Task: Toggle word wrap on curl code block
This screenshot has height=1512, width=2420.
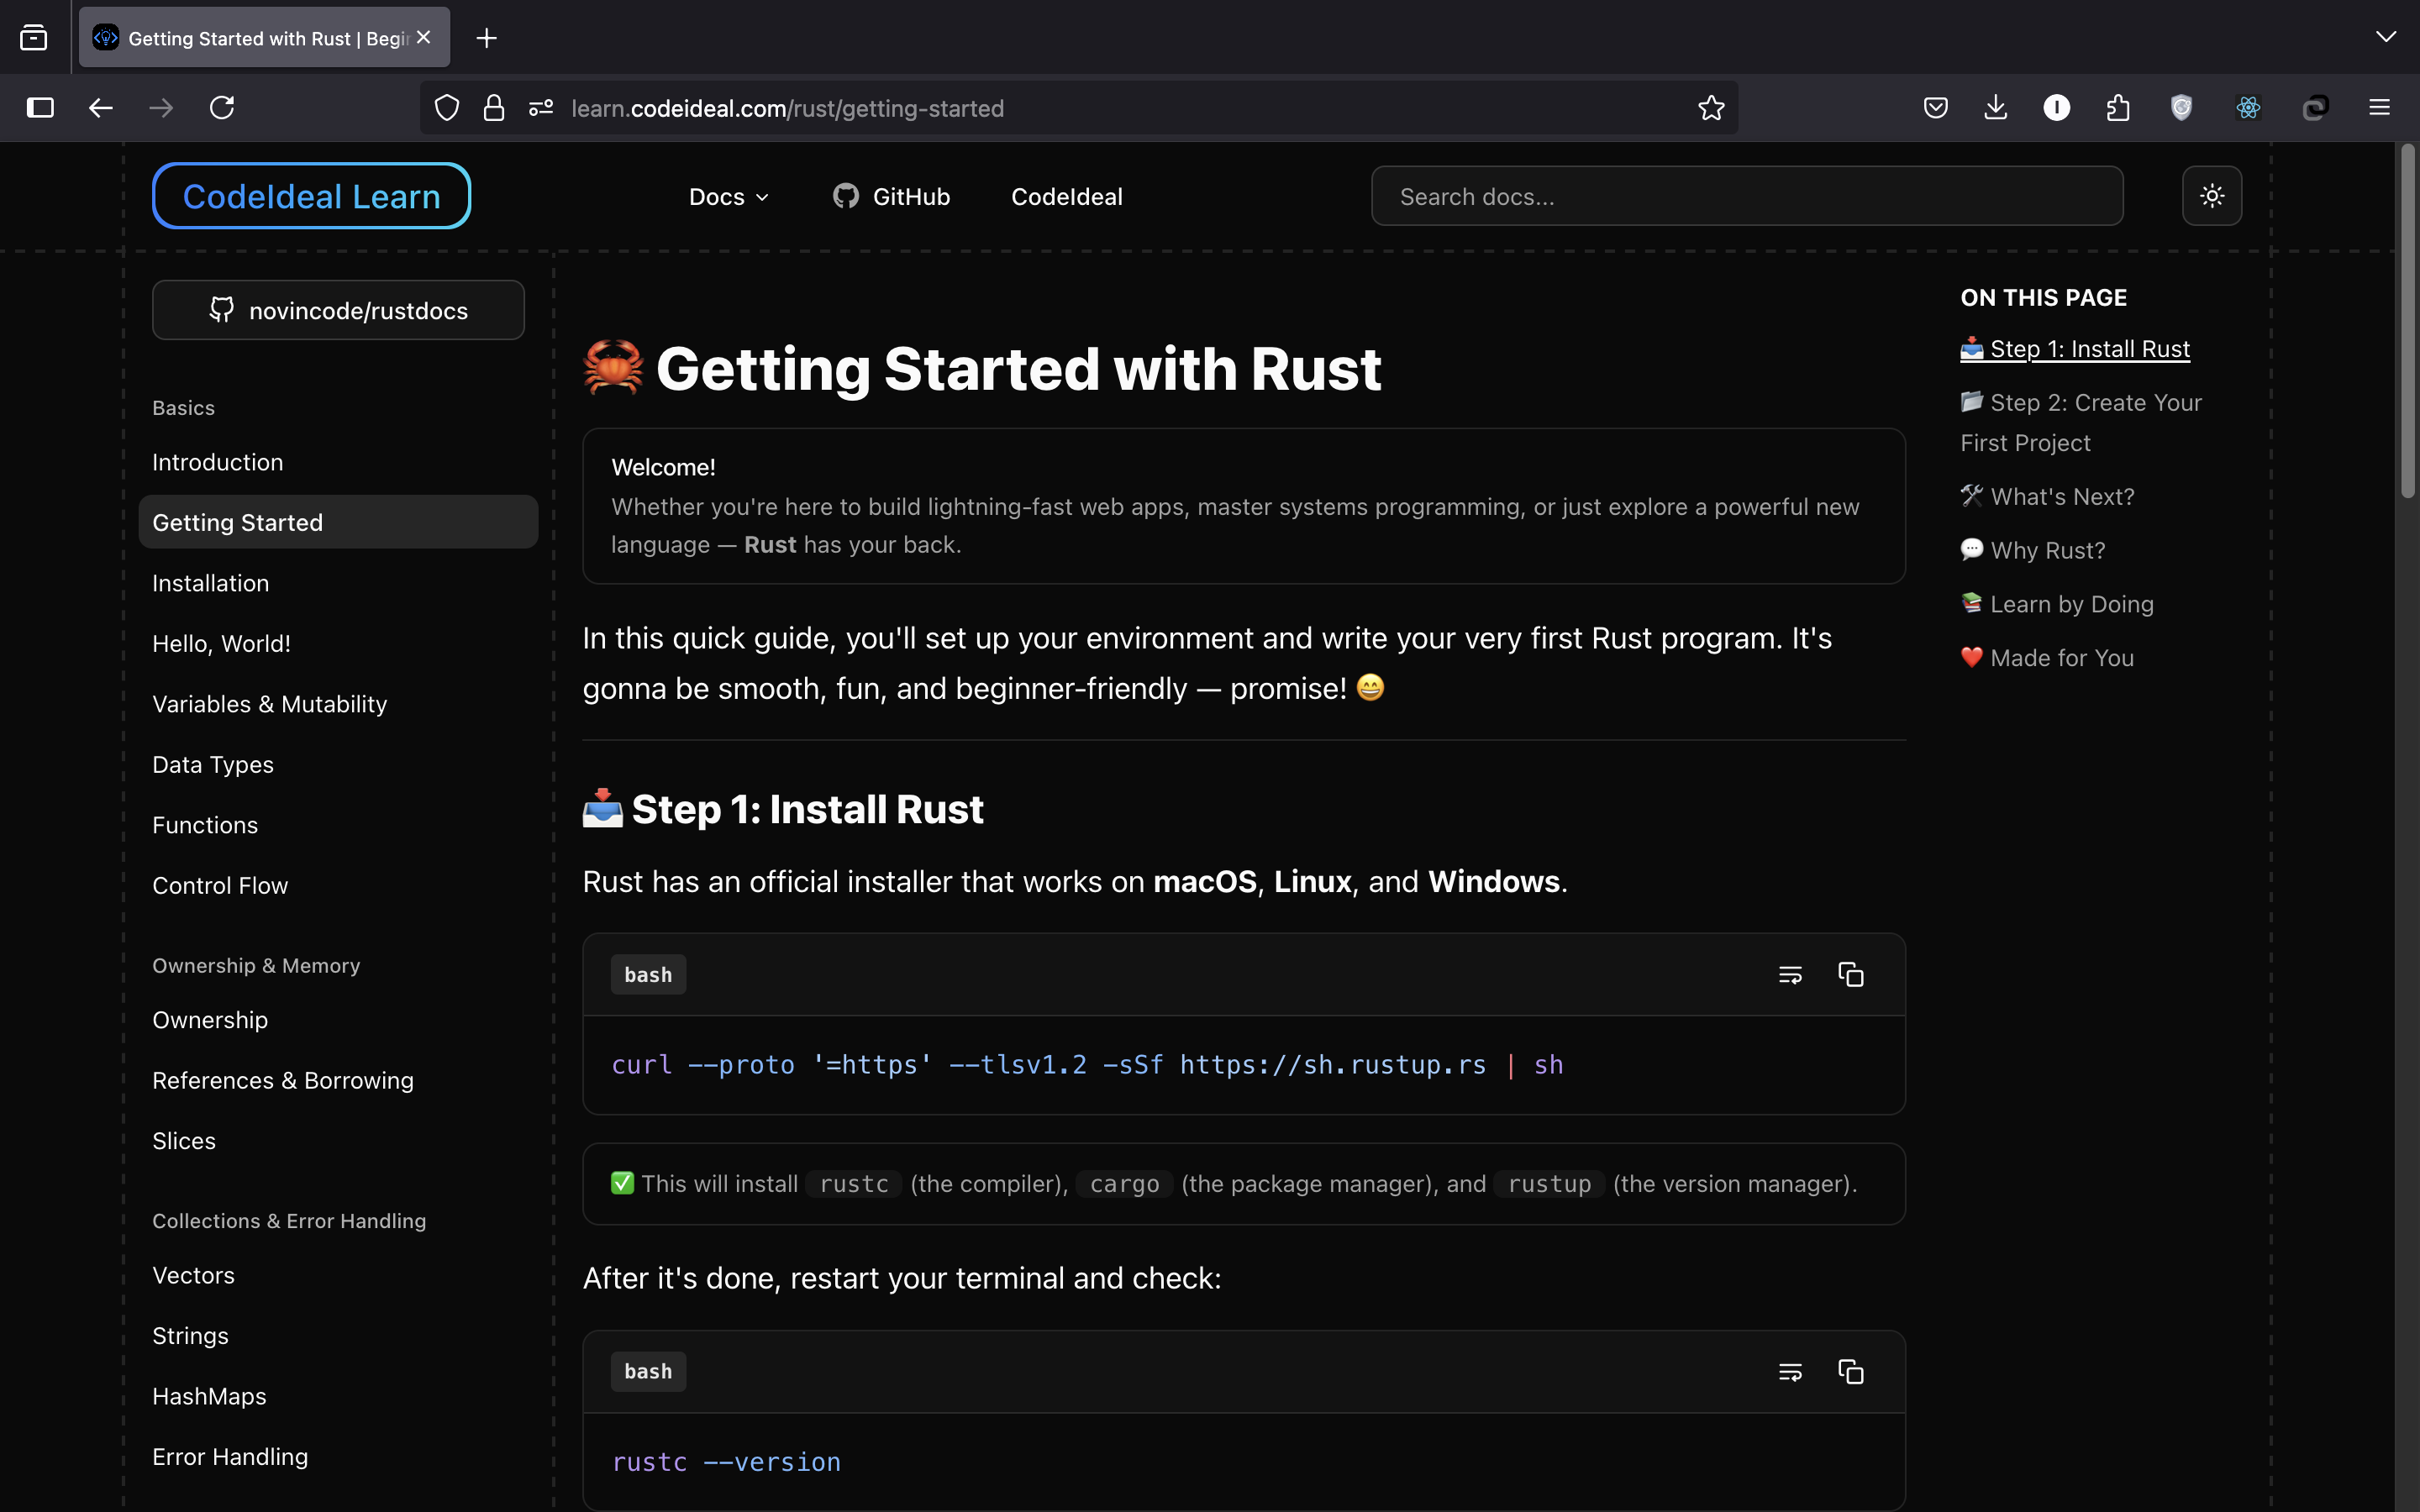Action: pyautogui.click(x=1790, y=974)
